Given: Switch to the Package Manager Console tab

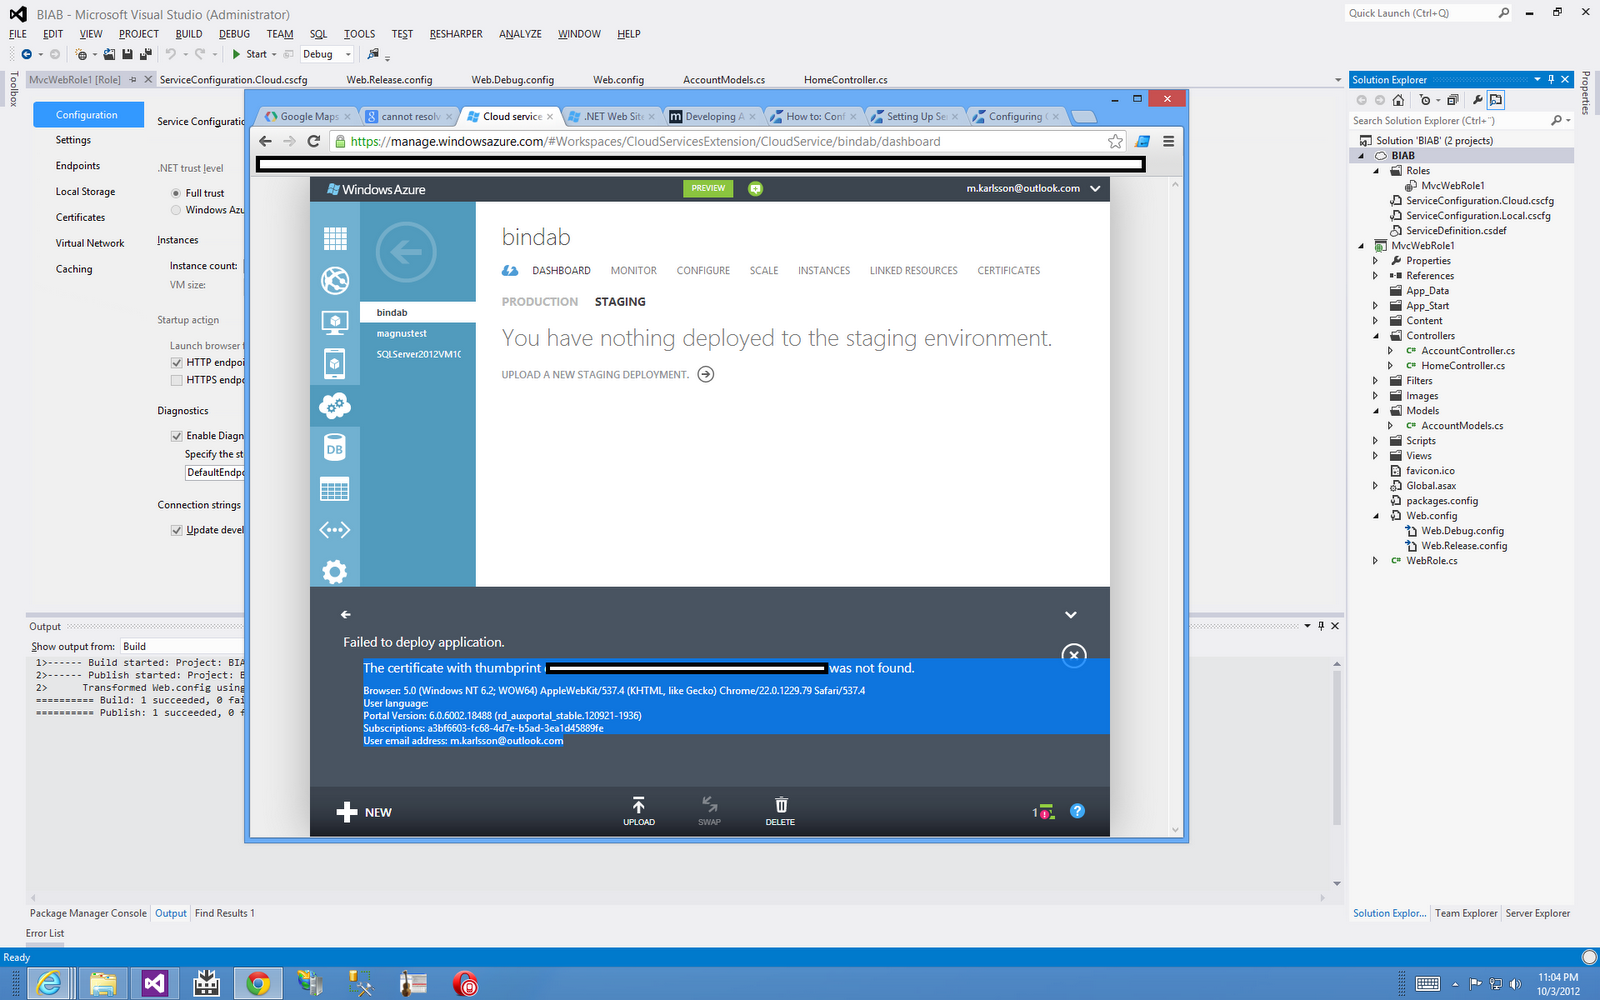Looking at the screenshot, I should click(88, 913).
